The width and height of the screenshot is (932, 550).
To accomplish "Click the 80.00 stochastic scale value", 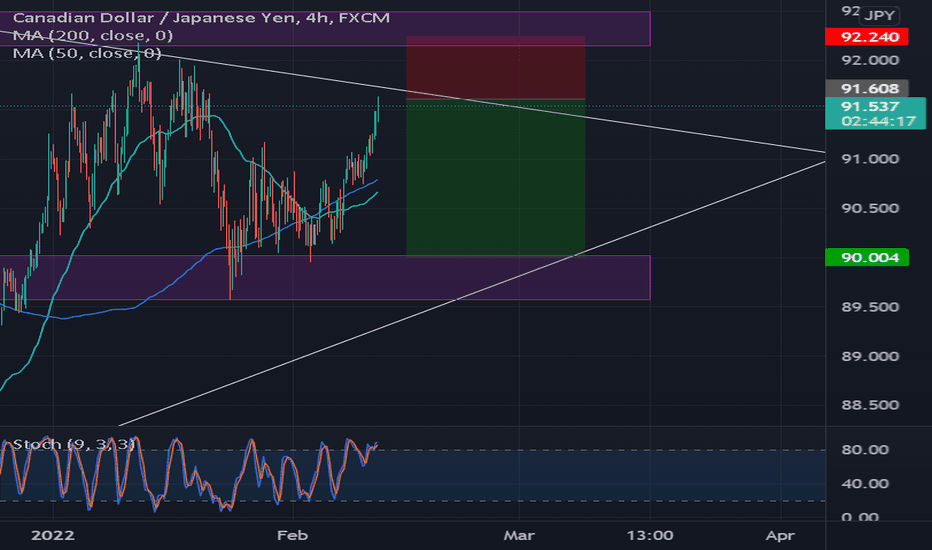I will tap(865, 450).
